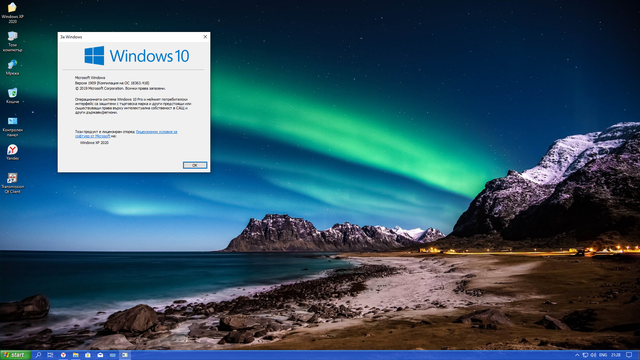Screen dimensions: 640x360
Task: Open Yandex browser from the taskbar
Action: tap(63, 355)
